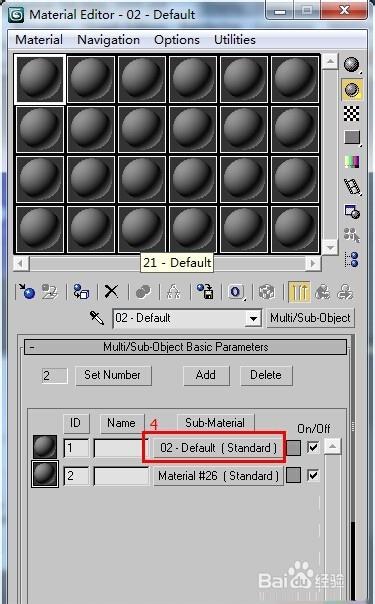Click the Name column header button
This screenshot has height=604, width=375.
point(122,423)
